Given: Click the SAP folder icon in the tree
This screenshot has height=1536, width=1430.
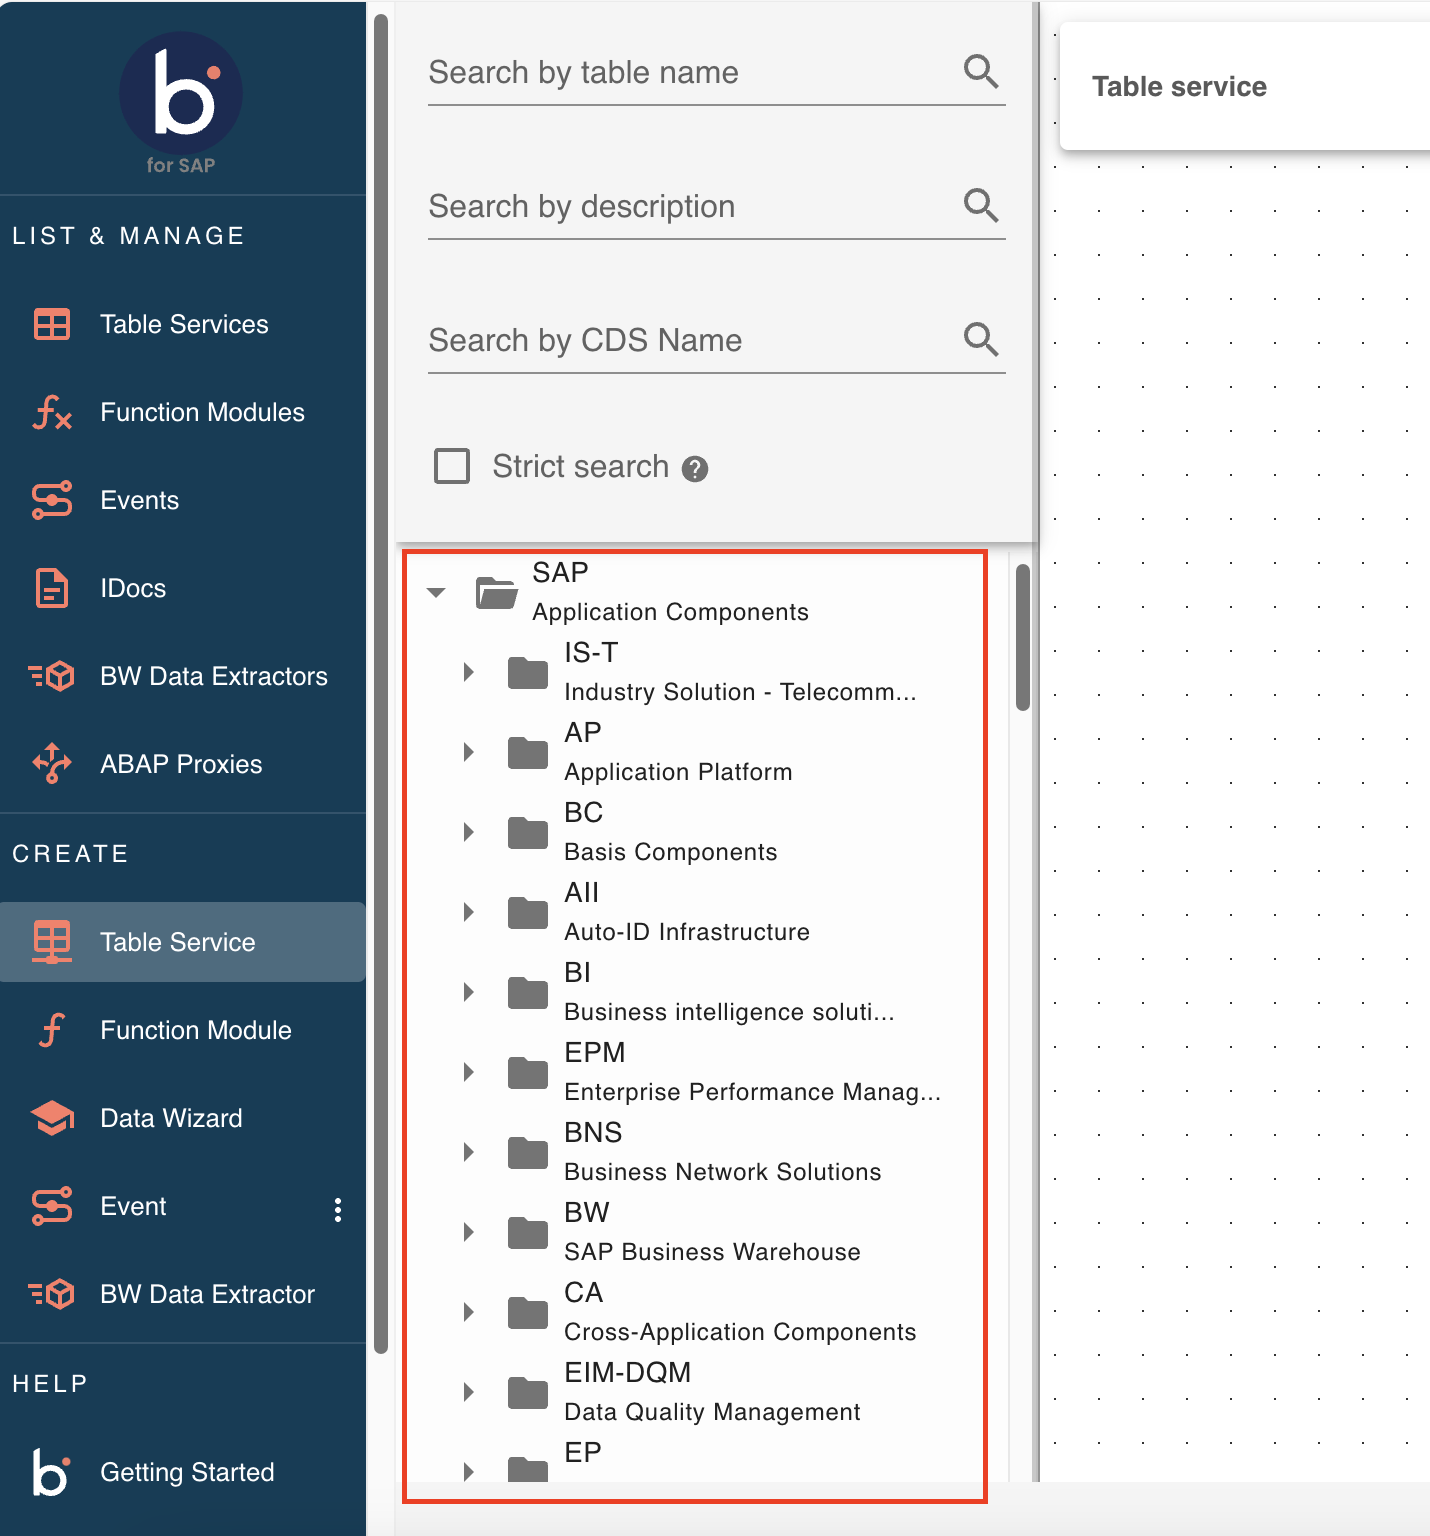Looking at the screenshot, I should [494, 592].
